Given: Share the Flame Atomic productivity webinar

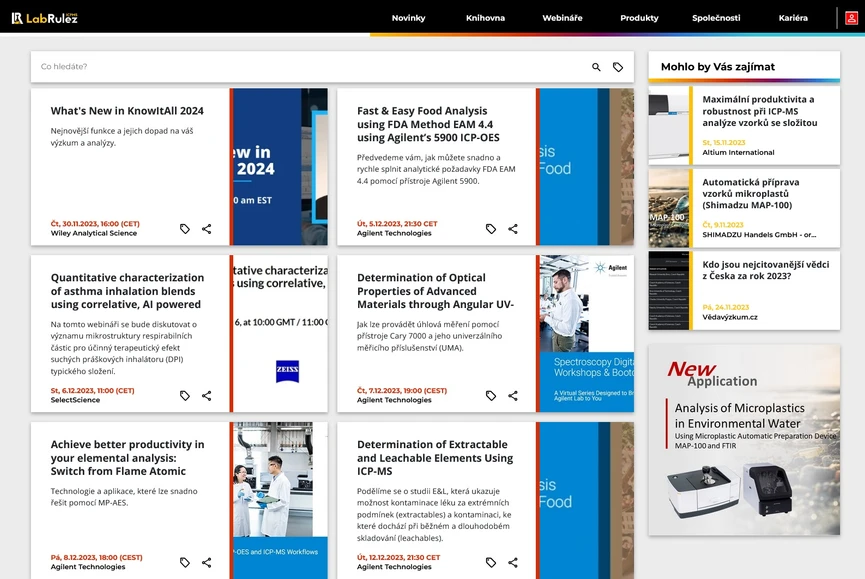Looking at the screenshot, I should click(x=206, y=562).
